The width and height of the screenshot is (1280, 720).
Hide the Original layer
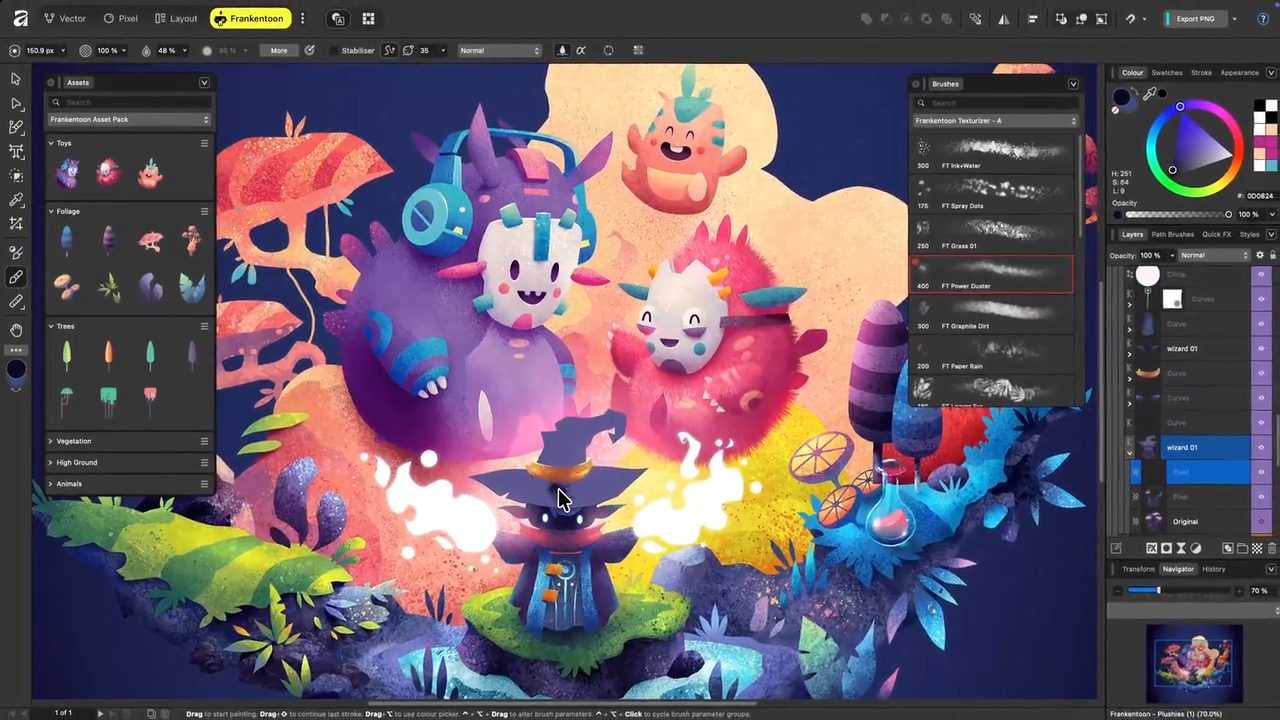pyautogui.click(x=1260, y=521)
